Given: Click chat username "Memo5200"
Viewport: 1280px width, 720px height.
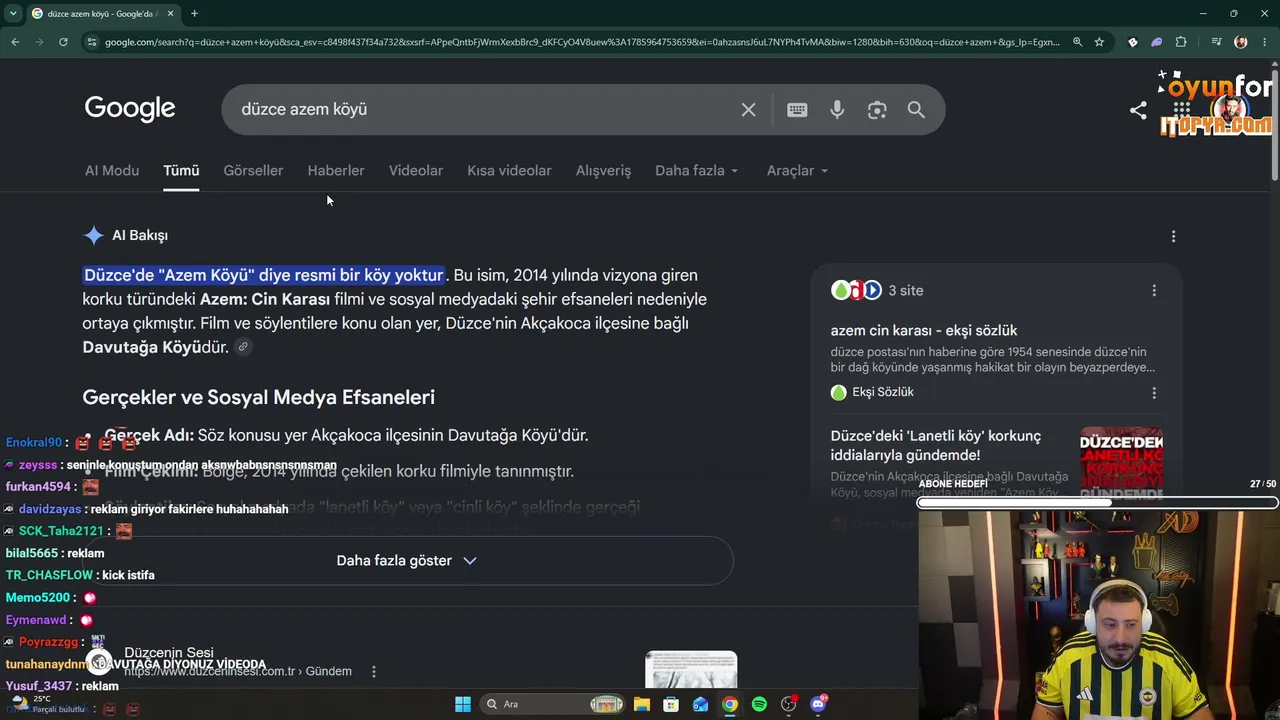Looking at the screenshot, I should point(38,597).
